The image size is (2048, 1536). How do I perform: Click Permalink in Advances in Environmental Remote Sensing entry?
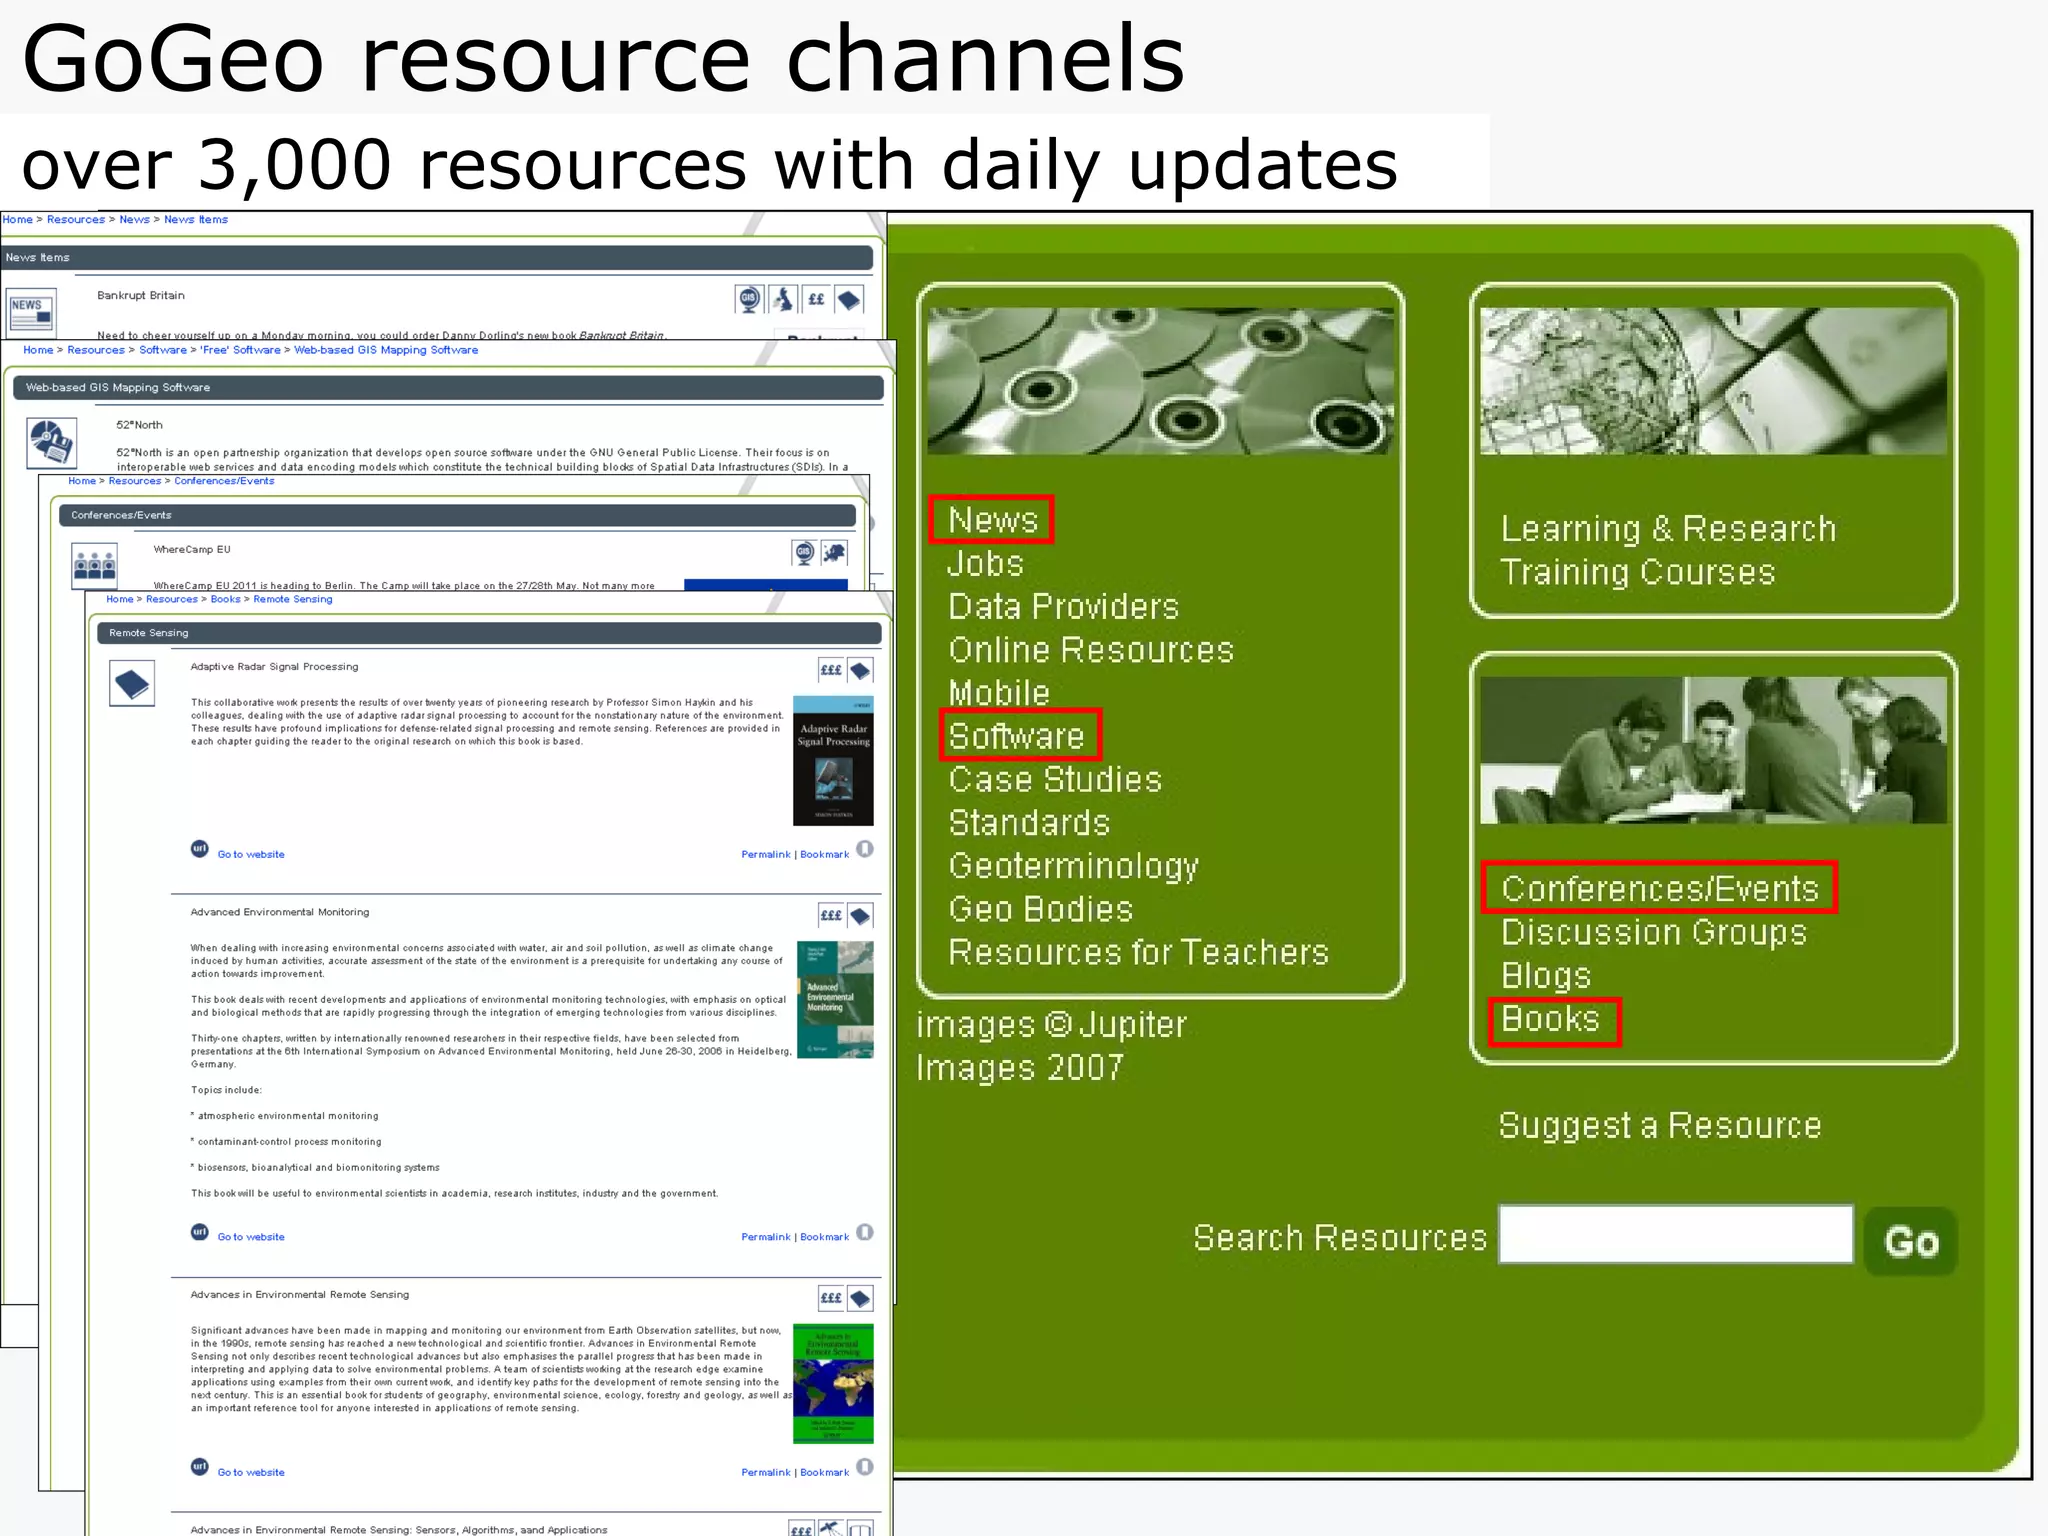click(x=766, y=1473)
